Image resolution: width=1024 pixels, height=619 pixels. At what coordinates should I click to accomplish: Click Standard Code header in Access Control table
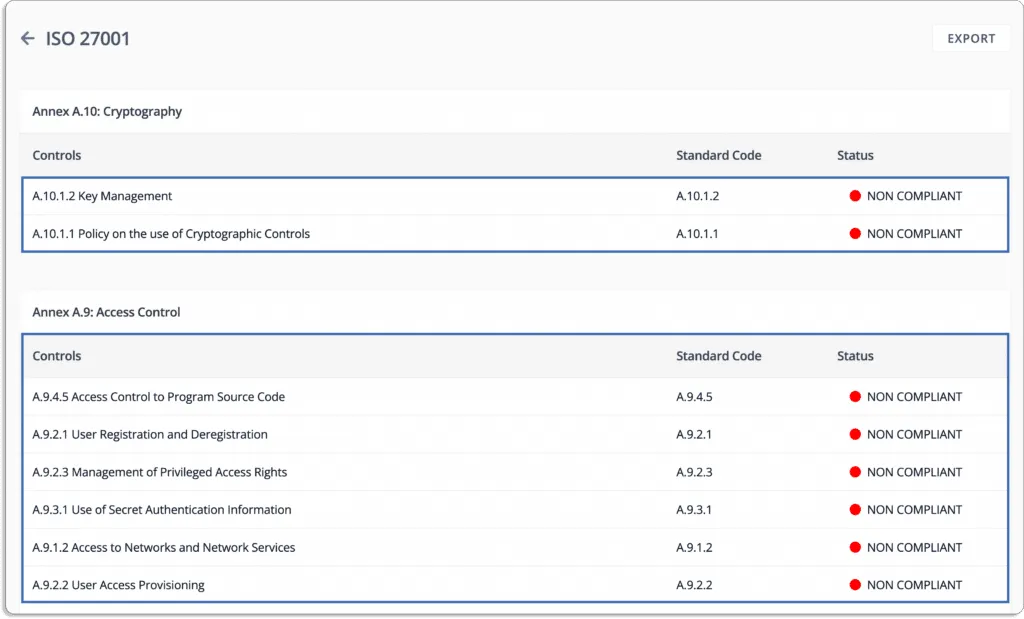coord(718,357)
